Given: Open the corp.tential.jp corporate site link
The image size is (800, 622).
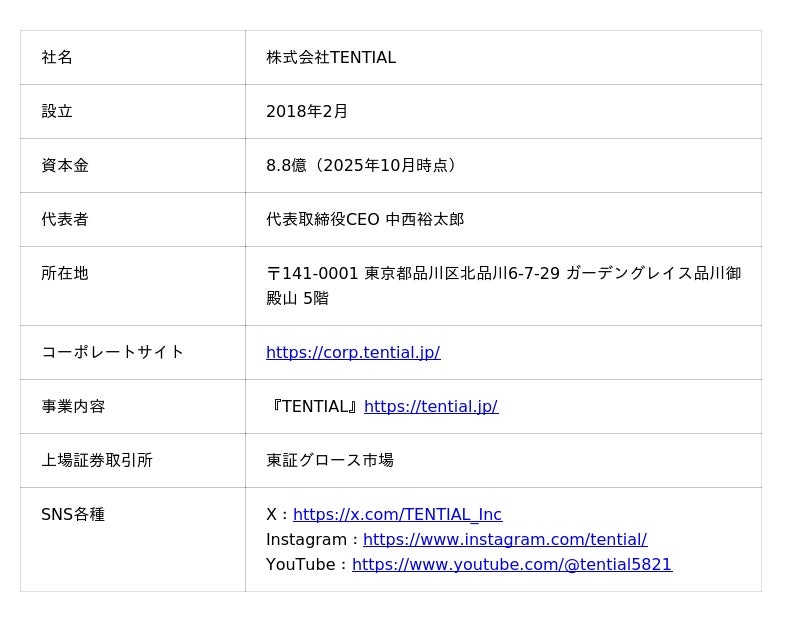Looking at the screenshot, I should tap(353, 352).
